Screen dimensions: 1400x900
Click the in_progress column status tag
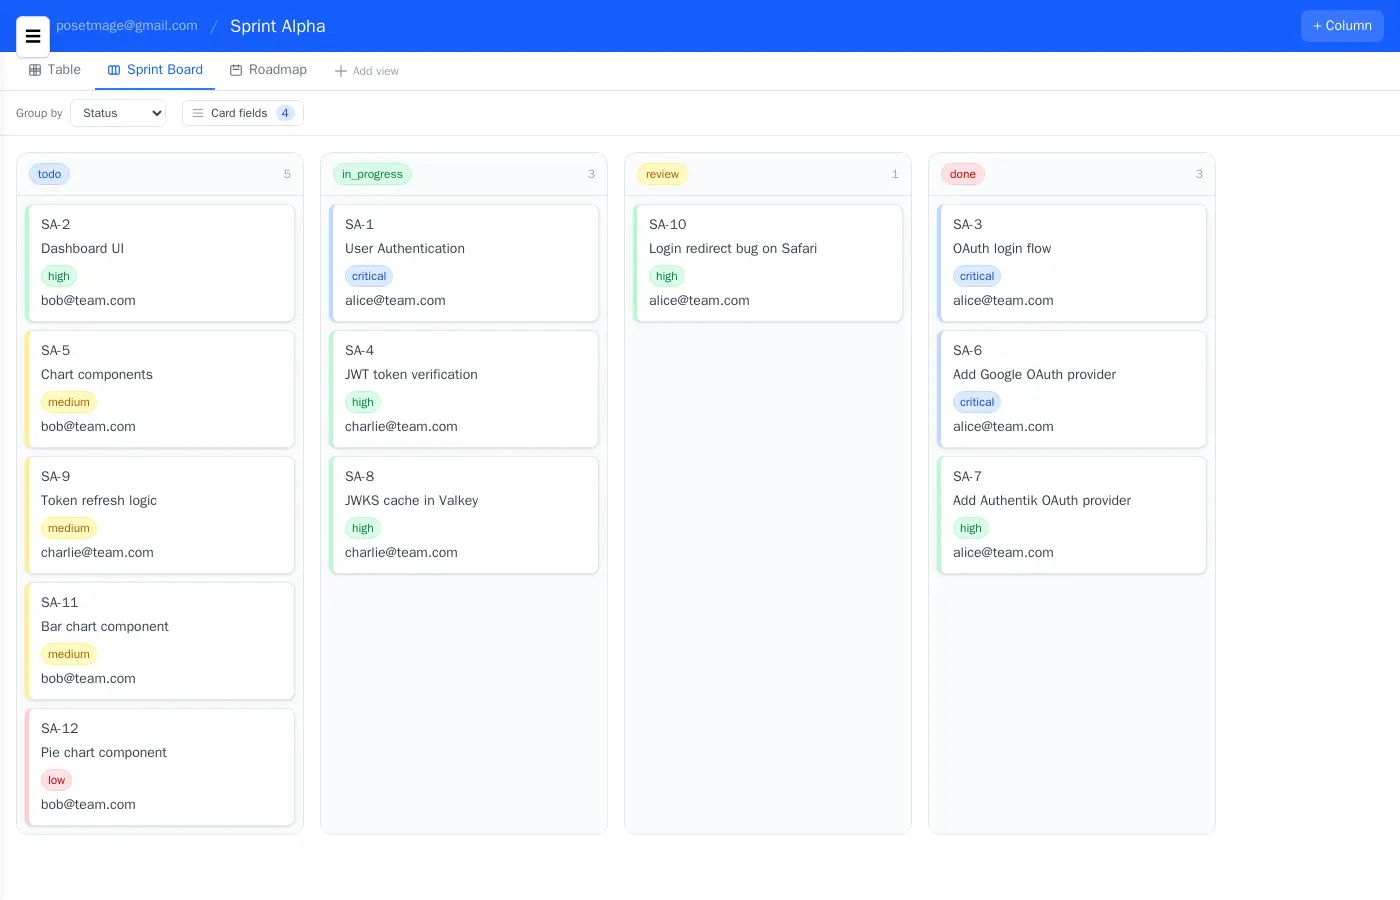coord(372,174)
